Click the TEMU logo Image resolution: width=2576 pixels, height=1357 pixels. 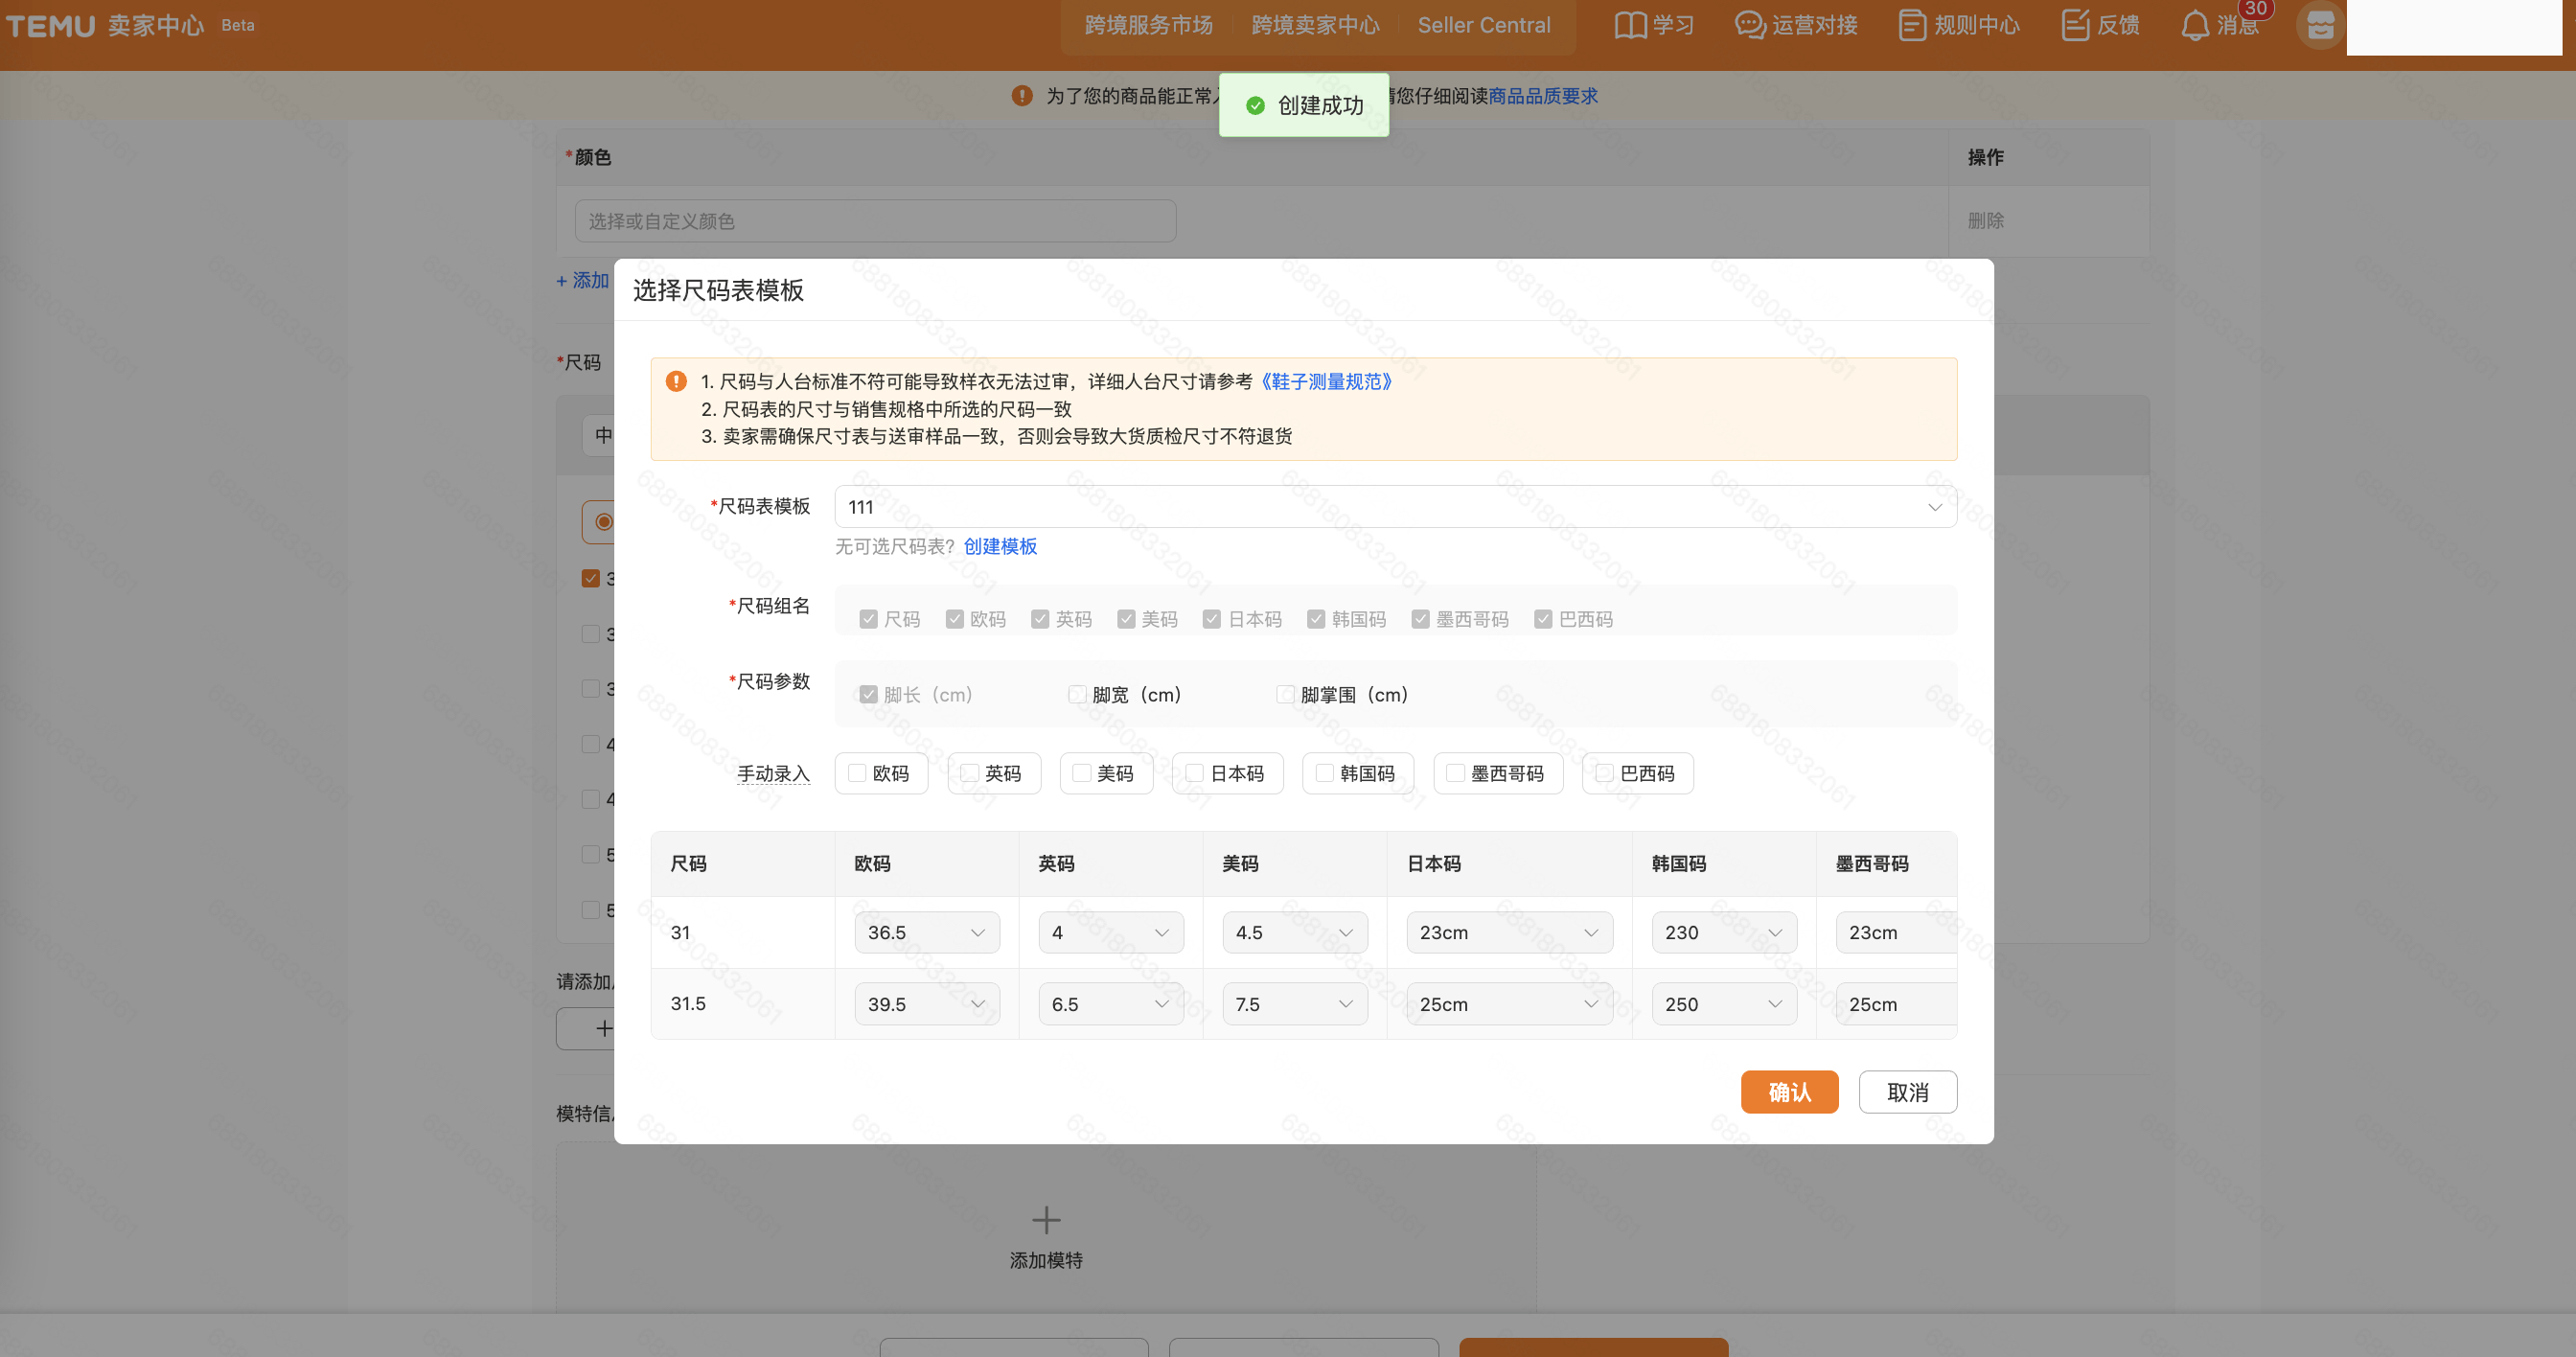point(50,25)
